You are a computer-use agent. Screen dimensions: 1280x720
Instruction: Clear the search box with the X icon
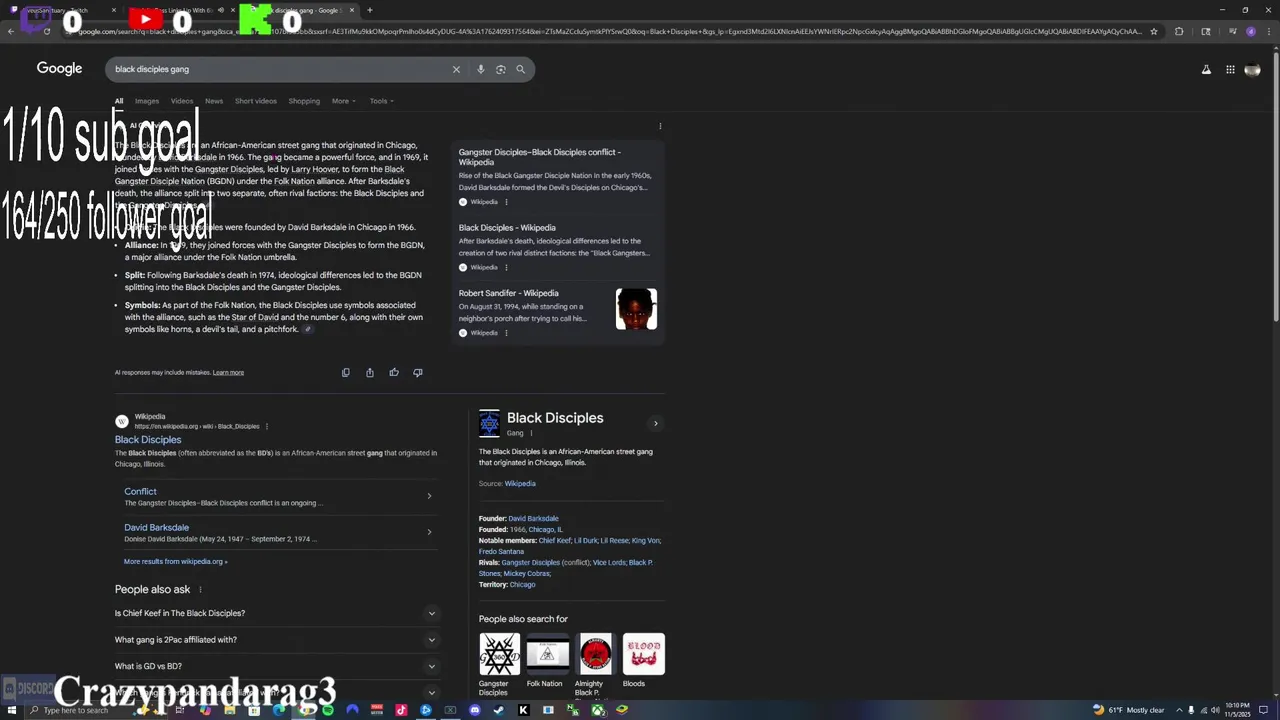pyautogui.click(x=456, y=69)
